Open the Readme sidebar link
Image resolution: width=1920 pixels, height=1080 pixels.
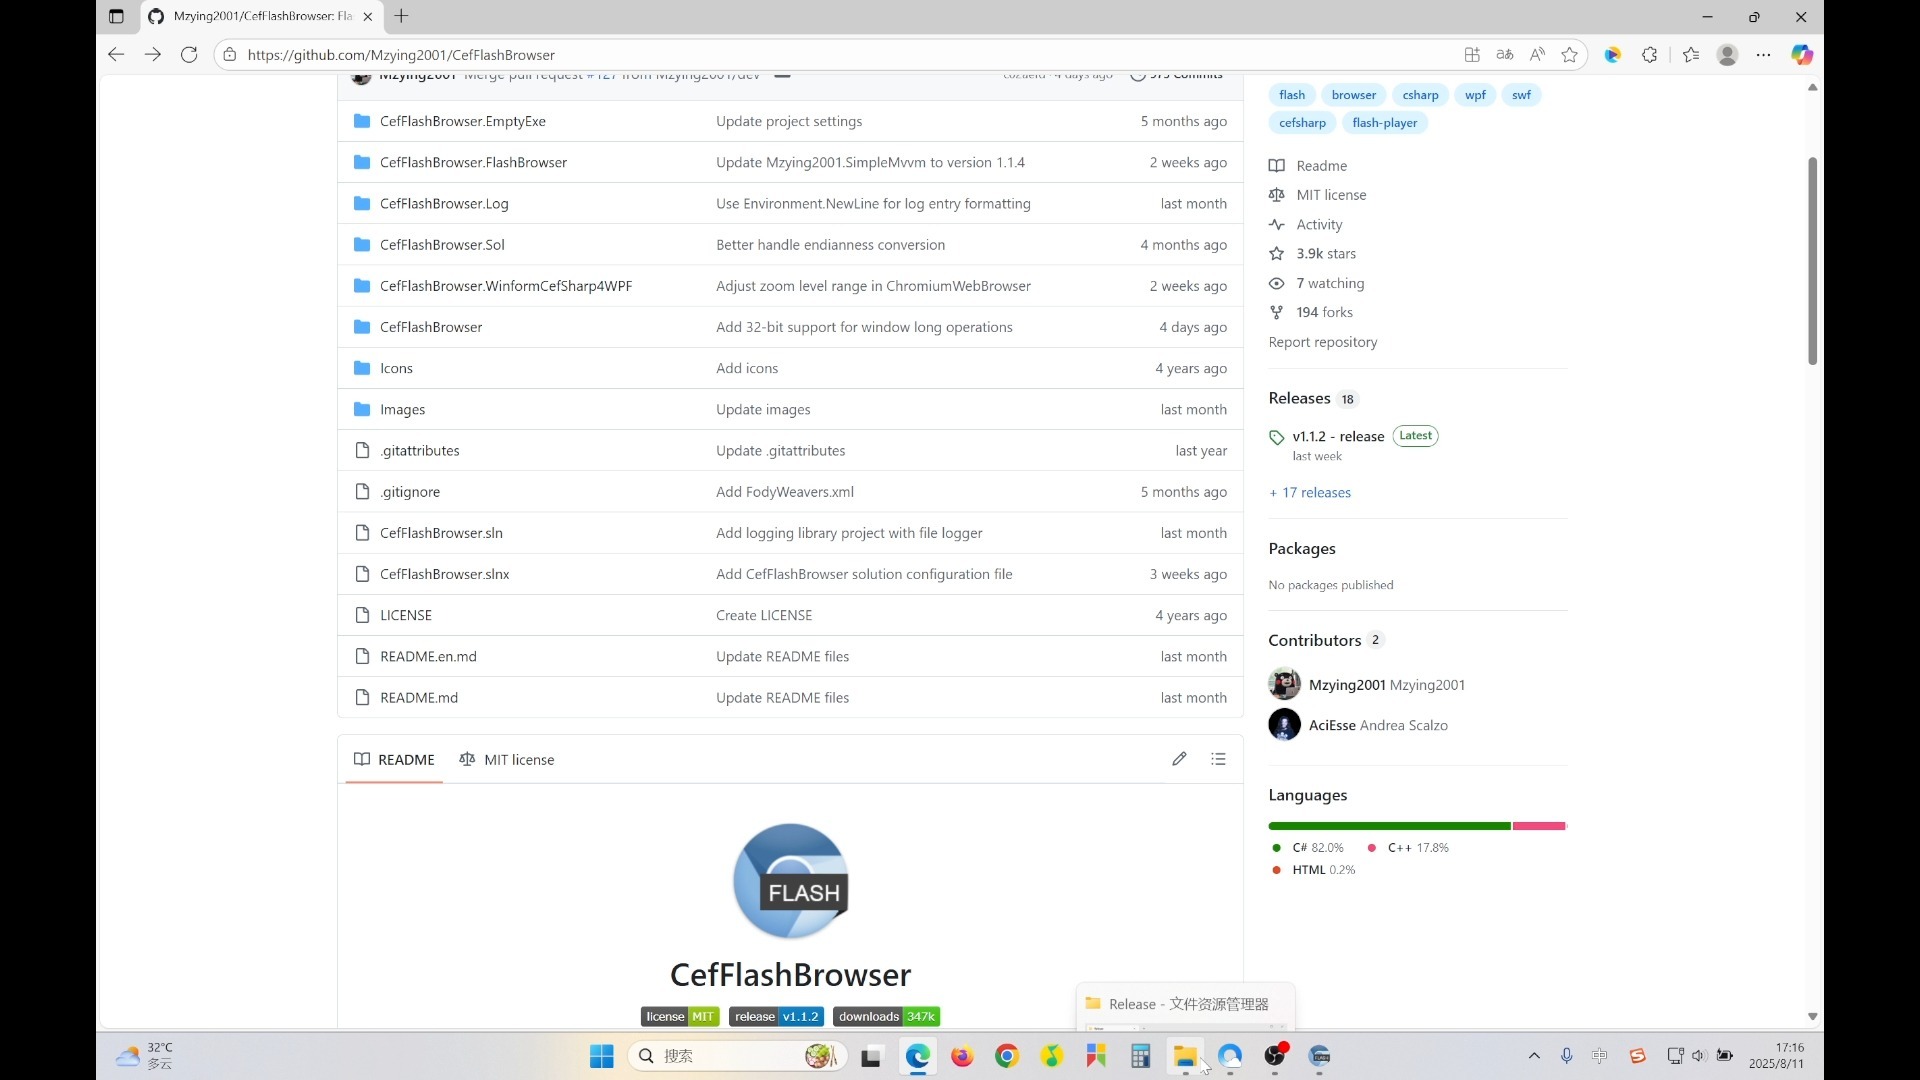(x=1308, y=166)
